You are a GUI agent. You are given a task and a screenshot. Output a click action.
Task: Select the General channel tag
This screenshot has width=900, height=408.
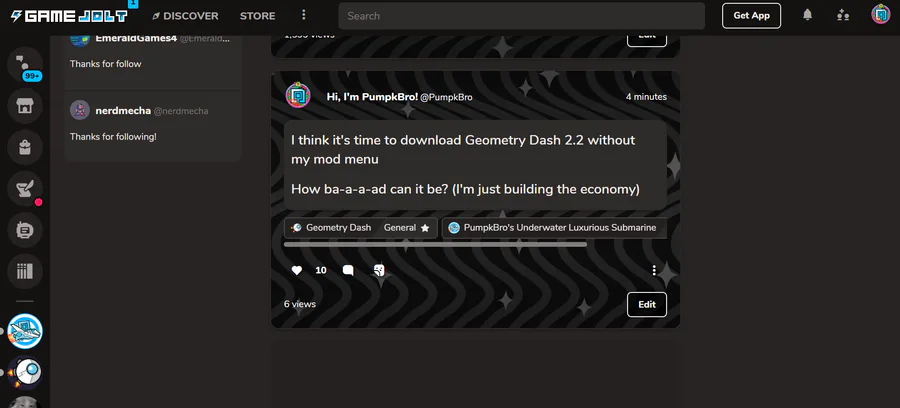point(399,228)
